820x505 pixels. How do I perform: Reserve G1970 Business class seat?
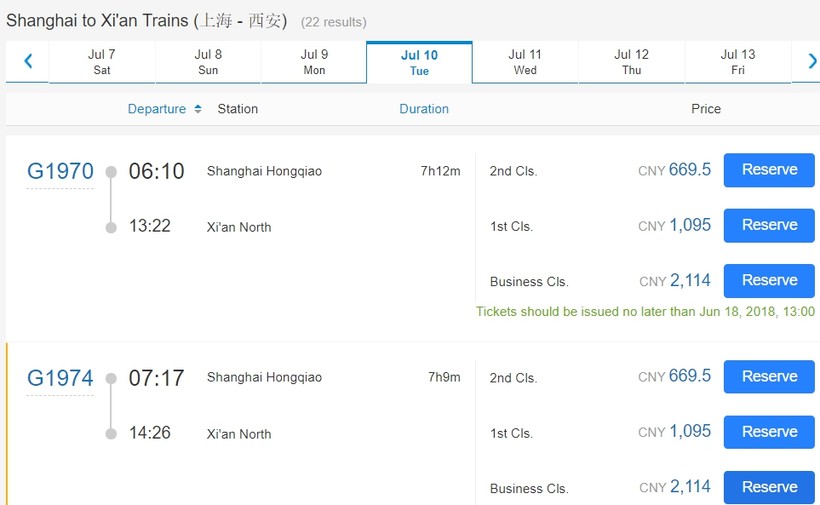[x=769, y=281]
